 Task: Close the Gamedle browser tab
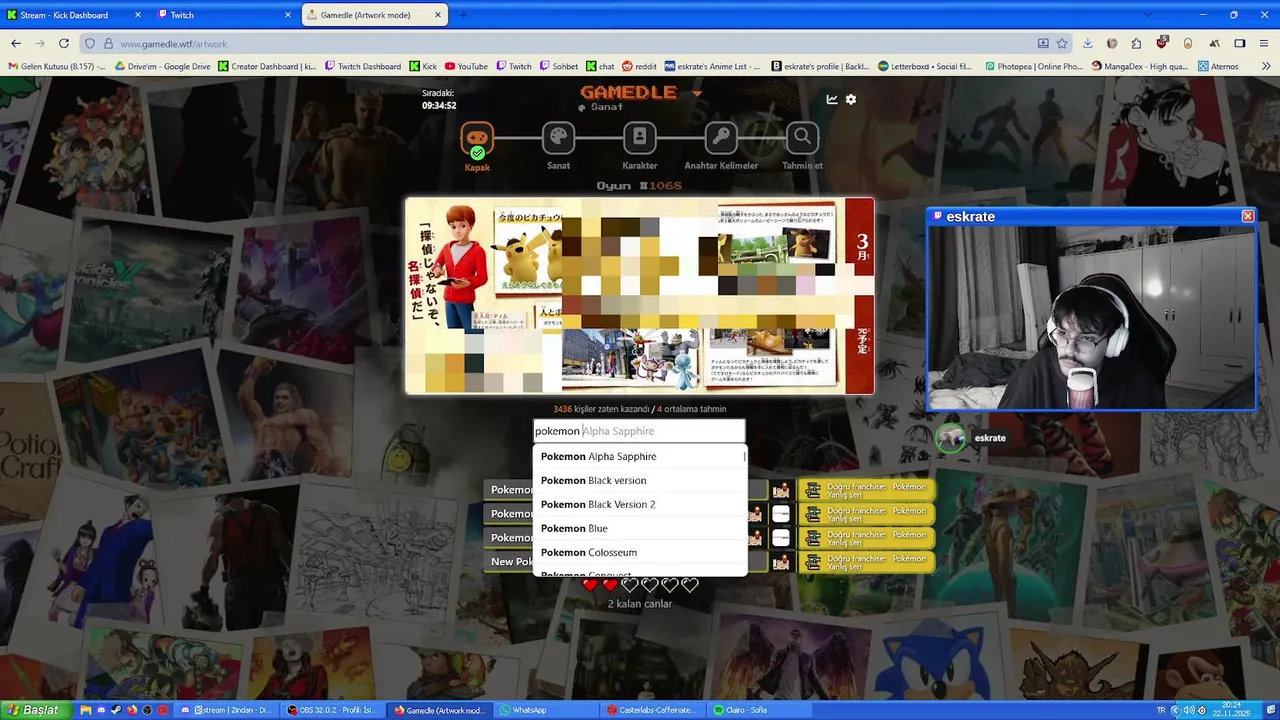click(x=438, y=15)
